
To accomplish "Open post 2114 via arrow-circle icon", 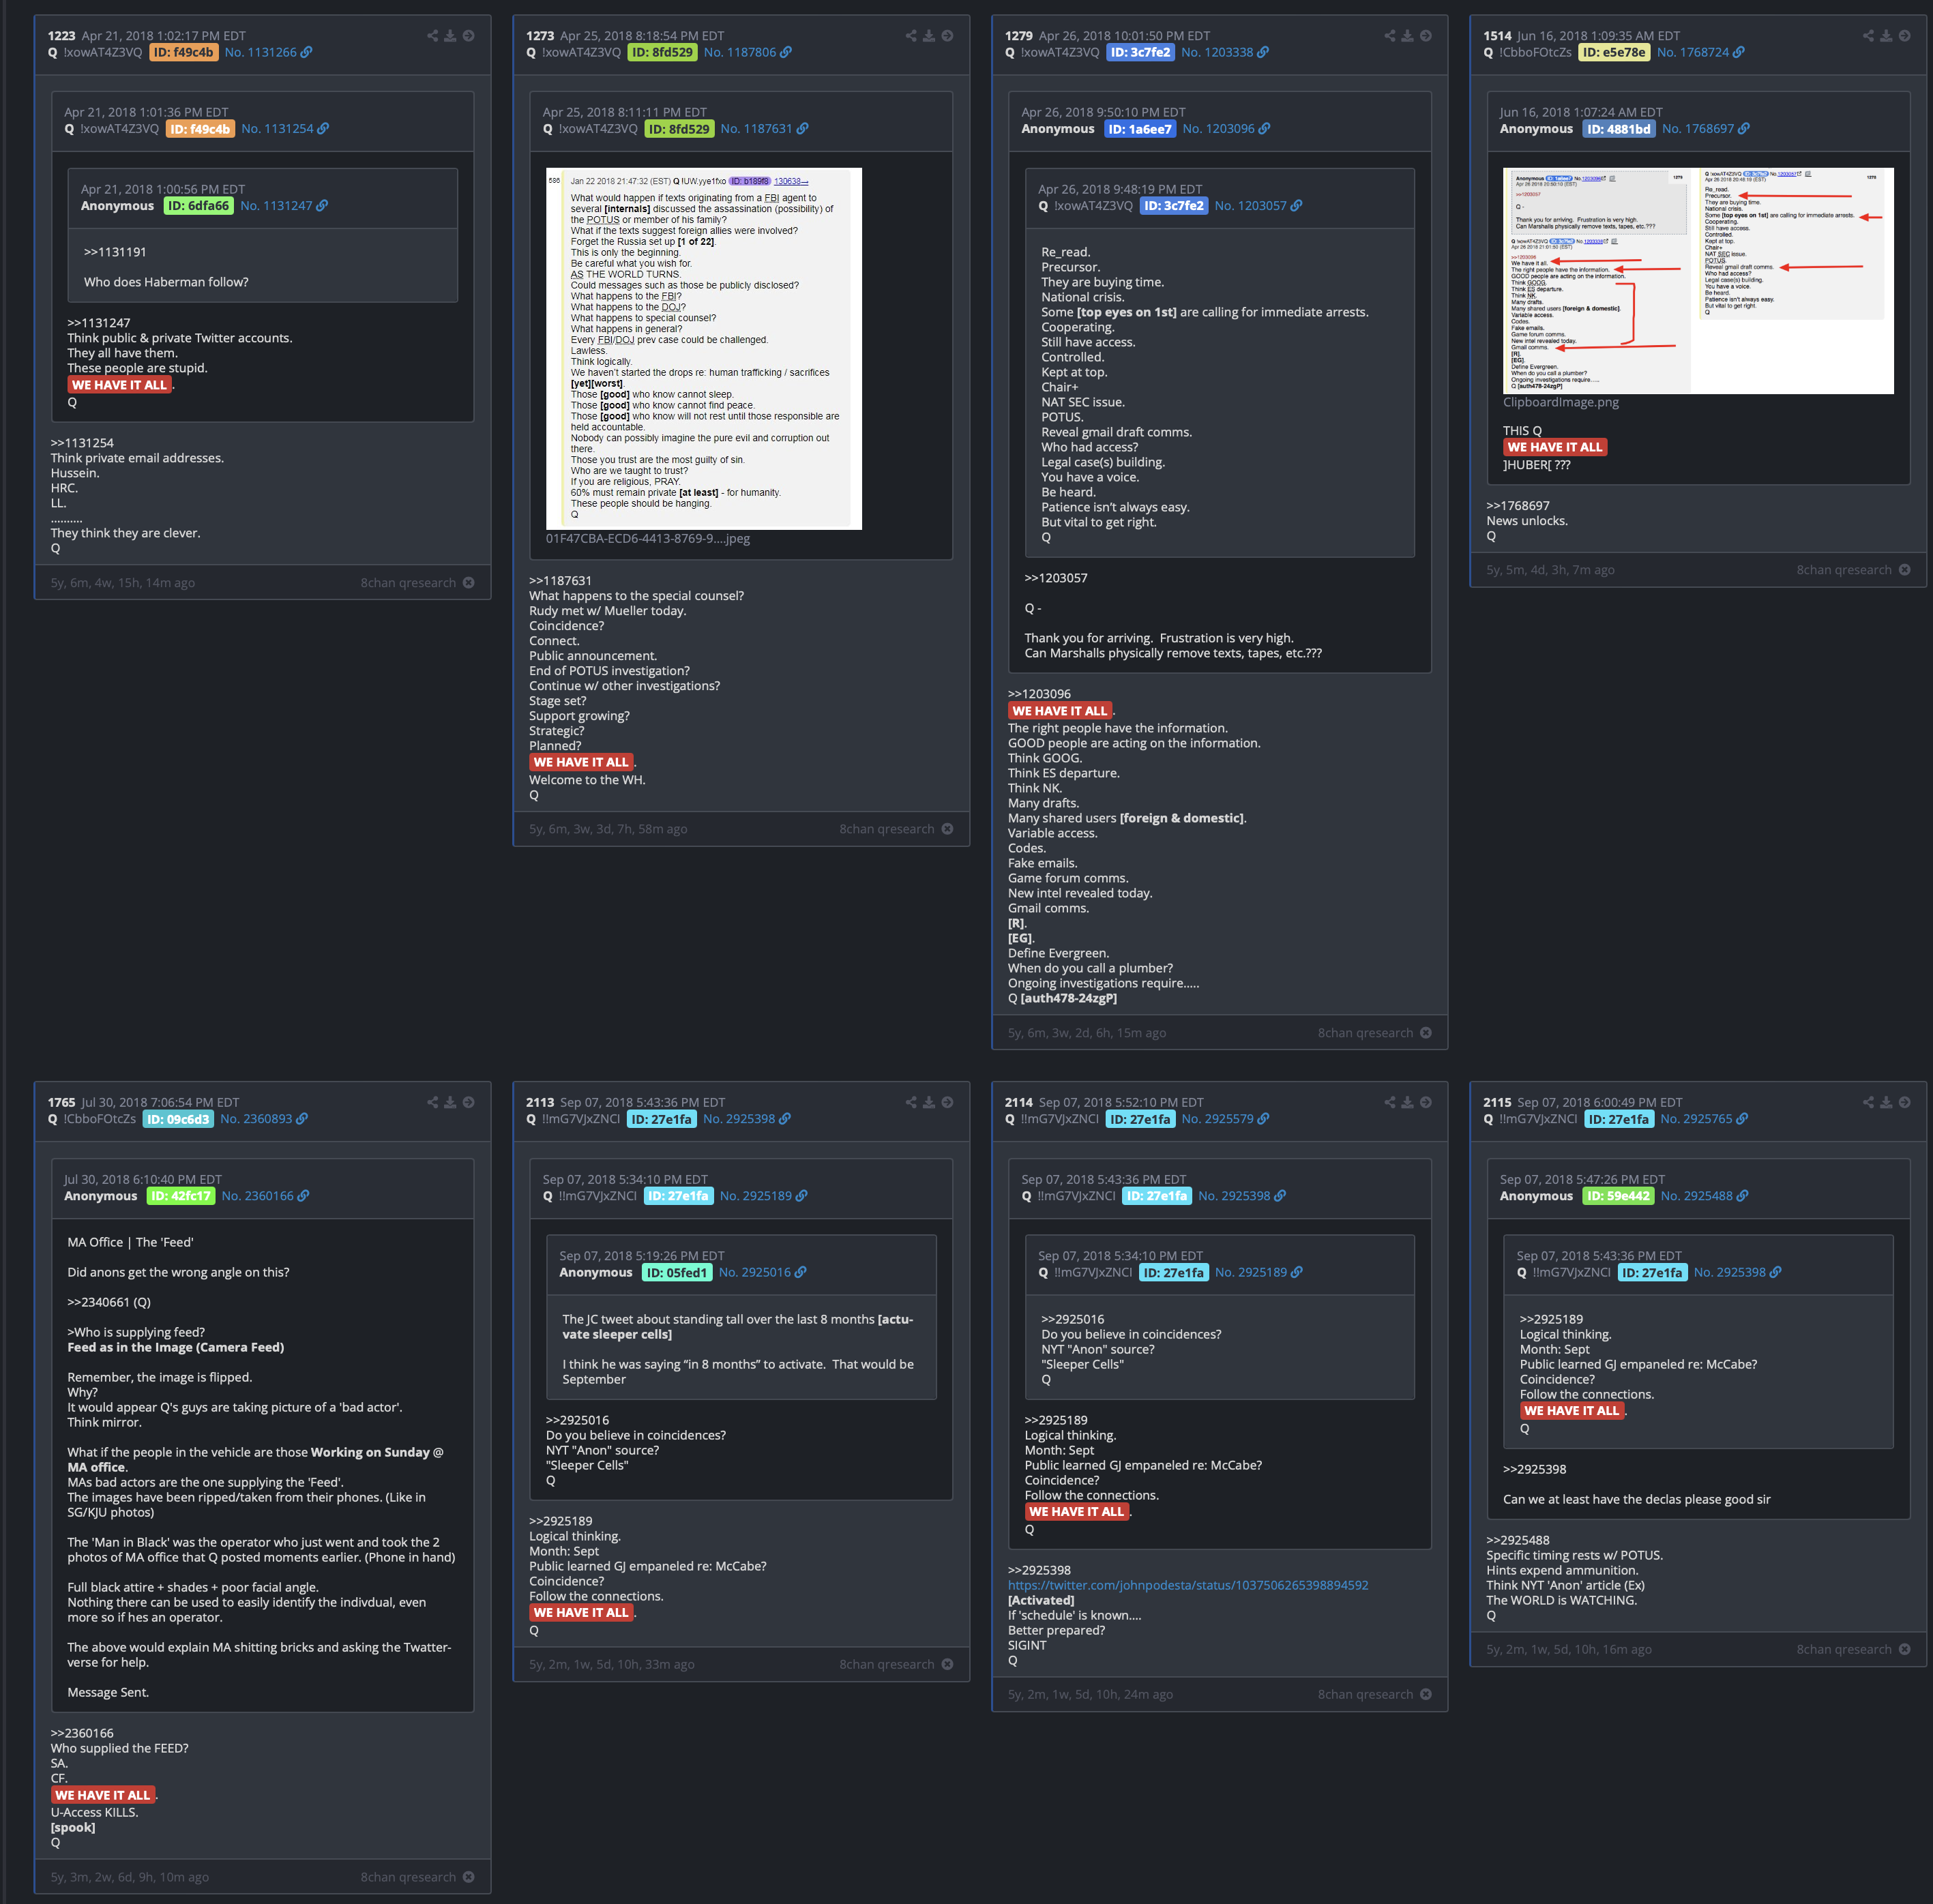I will click(1425, 1102).
